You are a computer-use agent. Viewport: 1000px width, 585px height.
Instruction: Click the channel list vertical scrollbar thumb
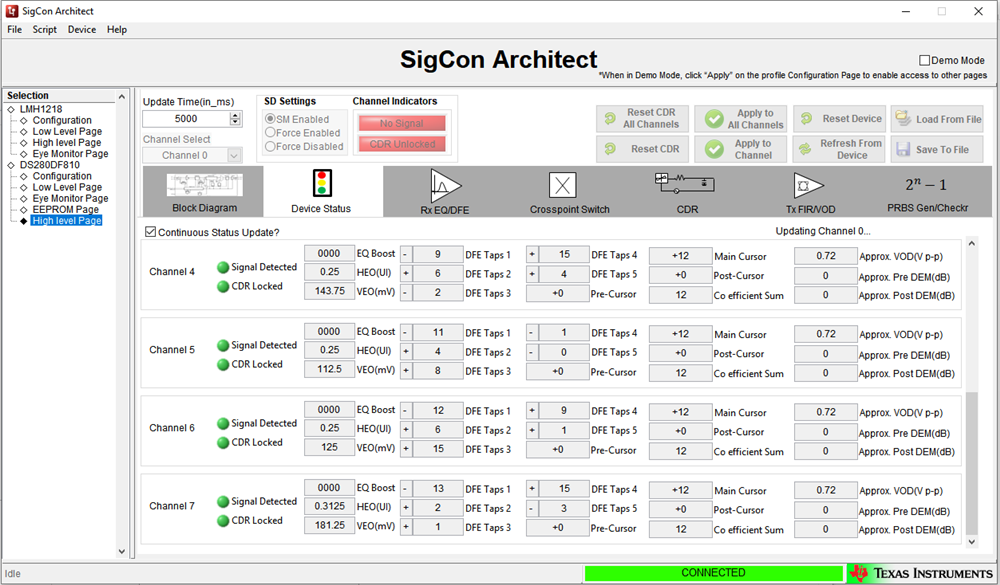point(972,463)
